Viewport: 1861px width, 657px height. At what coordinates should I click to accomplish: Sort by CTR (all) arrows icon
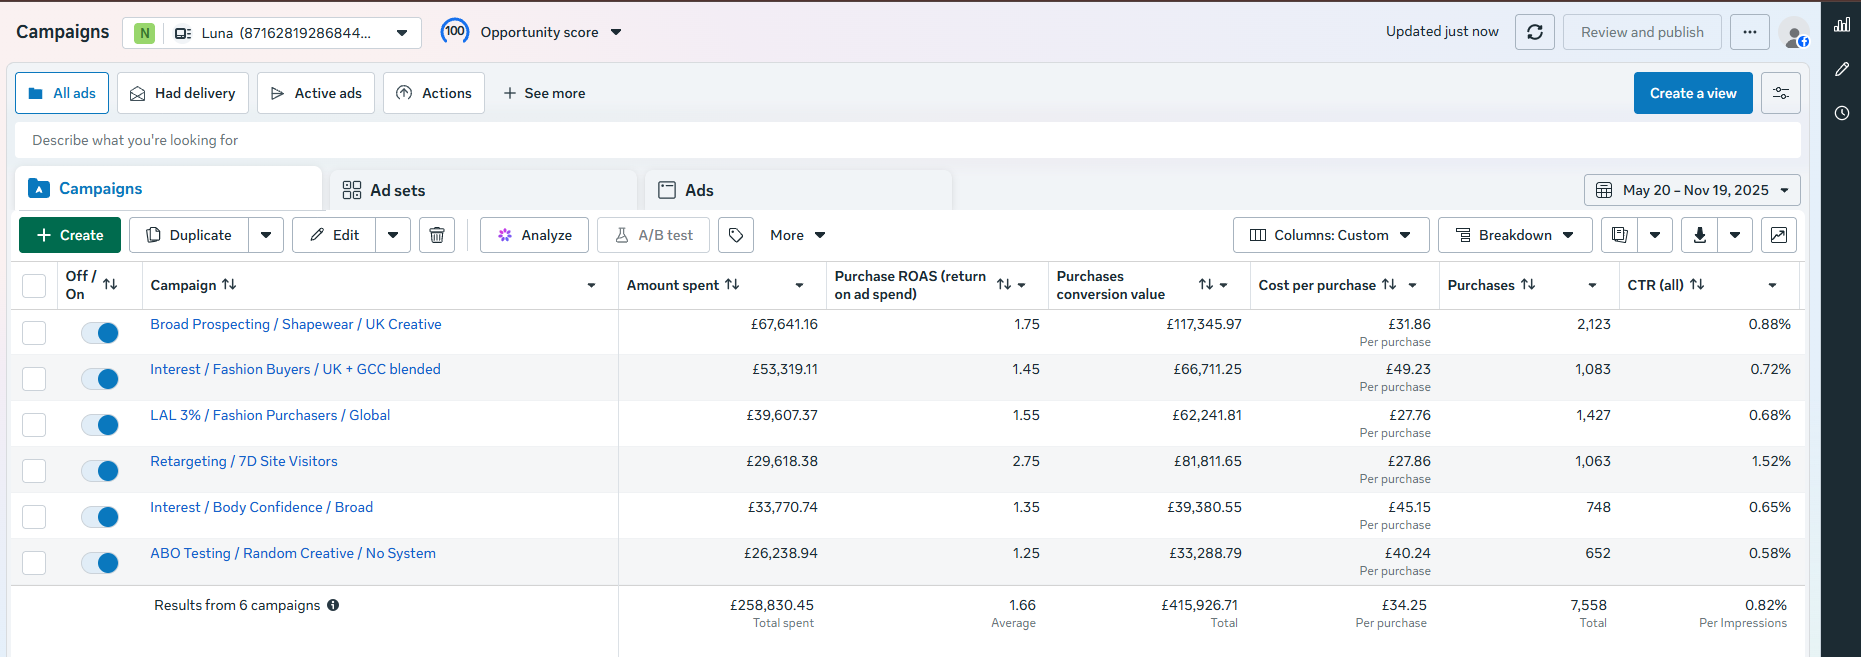(1697, 285)
